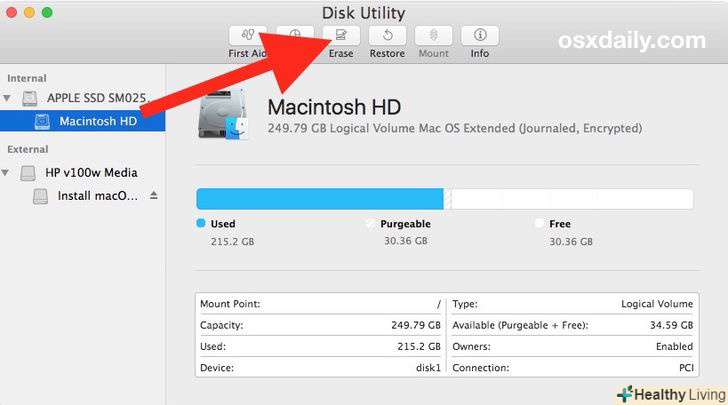
Task: Select HP v100w Media external drive
Action: 91,172
